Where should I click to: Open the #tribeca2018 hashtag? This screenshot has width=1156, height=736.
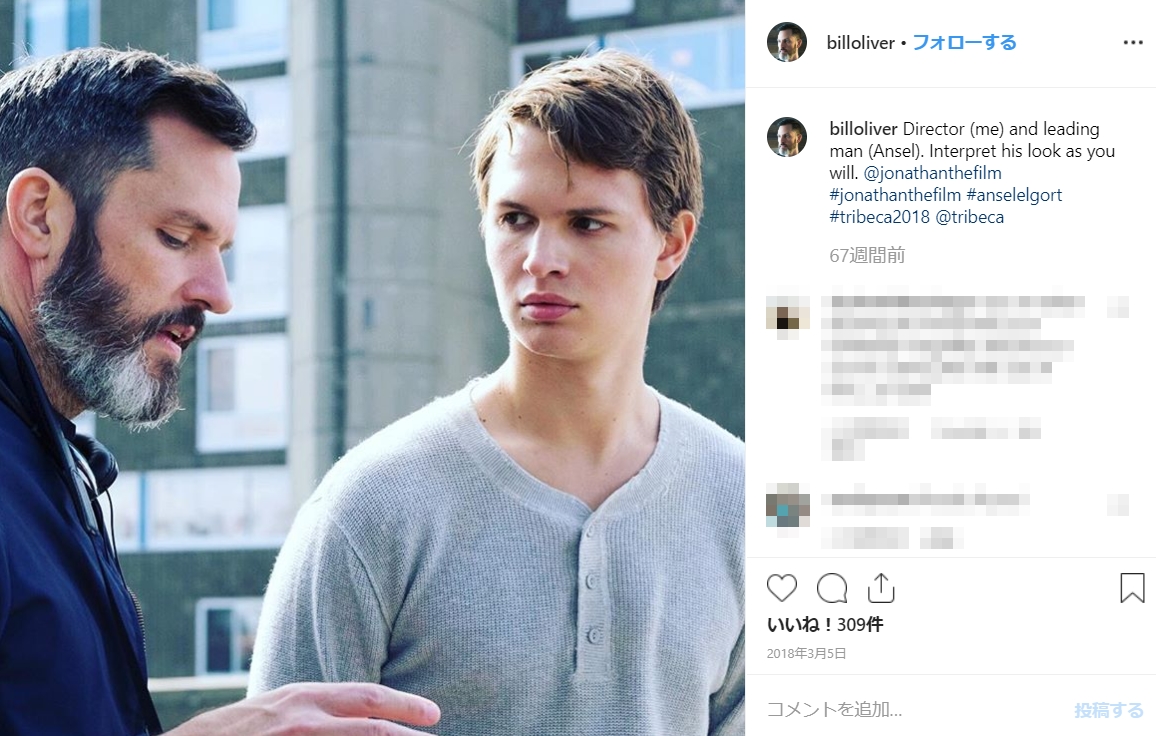click(880, 217)
